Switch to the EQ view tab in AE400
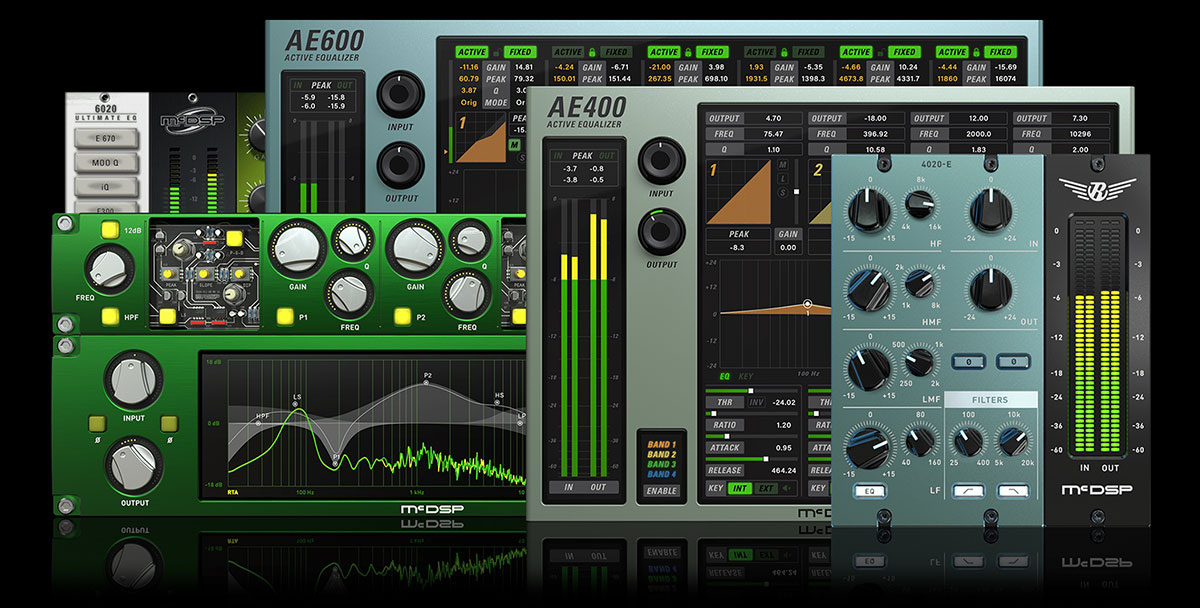This screenshot has height=608, width=1200. tap(725, 377)
